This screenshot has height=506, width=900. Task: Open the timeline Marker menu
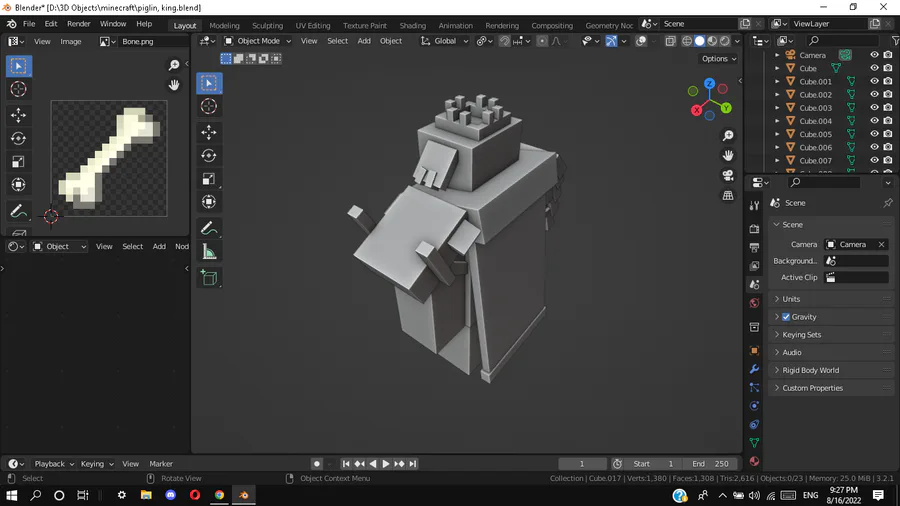click(161, 464)
